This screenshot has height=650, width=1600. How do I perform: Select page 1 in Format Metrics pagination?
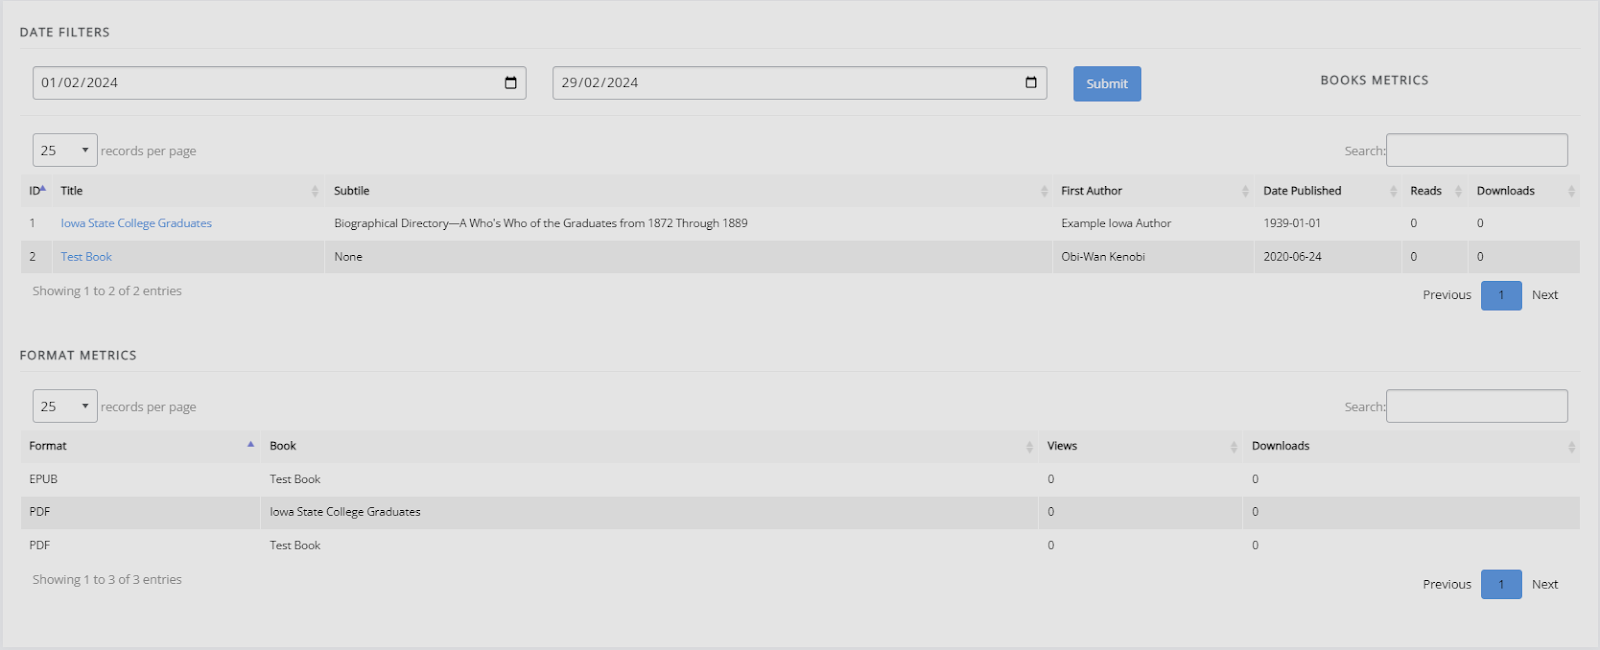(x=1501, y=584)
